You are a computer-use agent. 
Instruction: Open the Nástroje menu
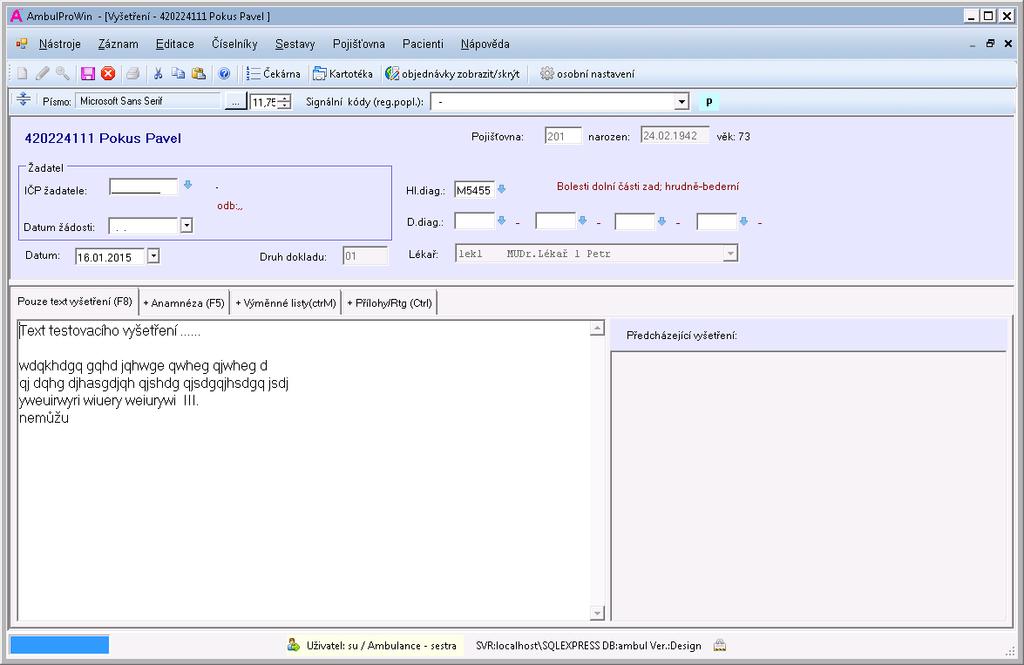pos(59,44)
